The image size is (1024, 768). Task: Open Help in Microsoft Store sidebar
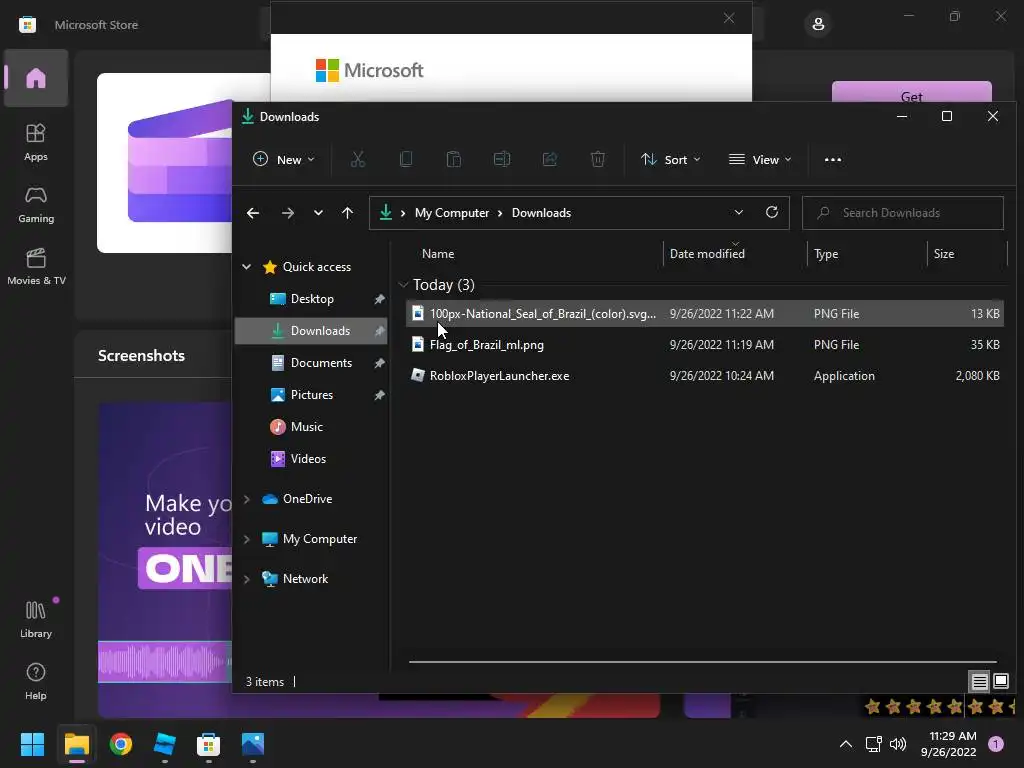[x=36, y=681]
